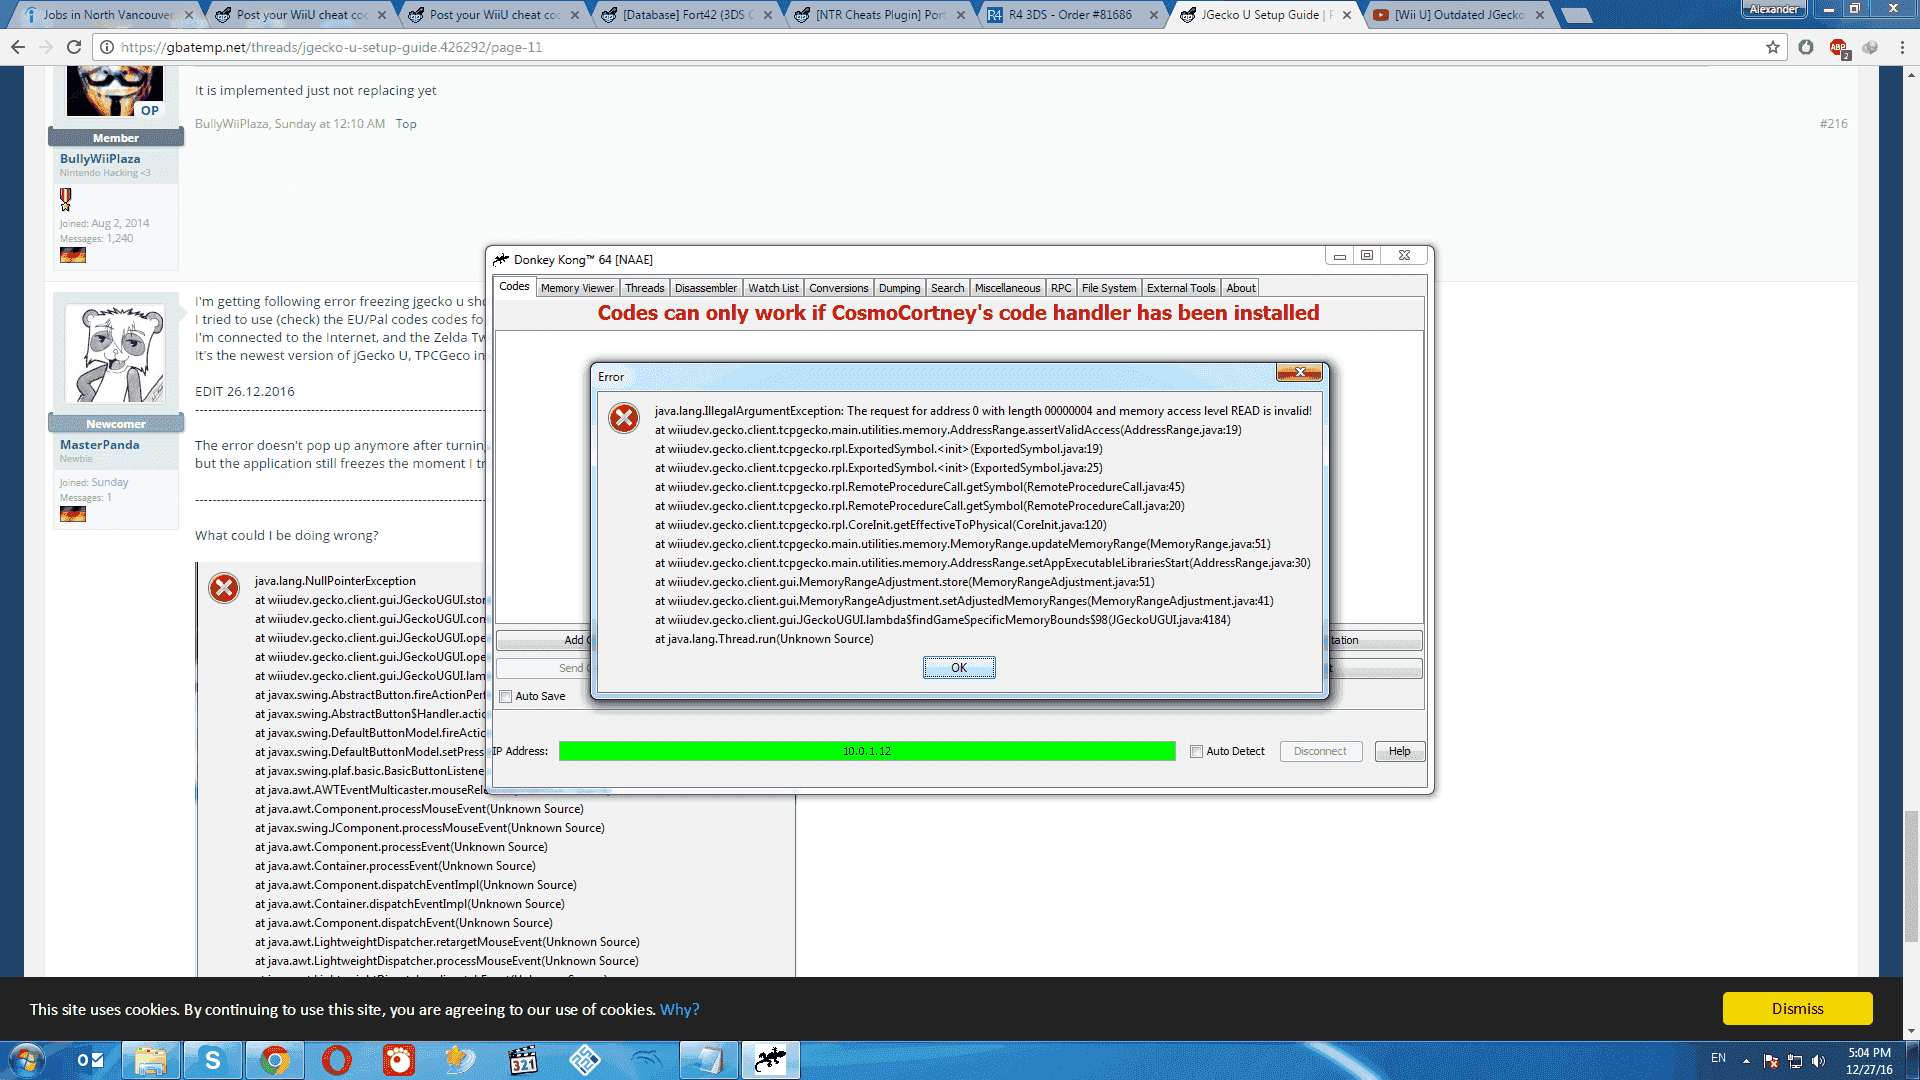
Task: Click the Why? cookie link
Action: pos(679,1010)
